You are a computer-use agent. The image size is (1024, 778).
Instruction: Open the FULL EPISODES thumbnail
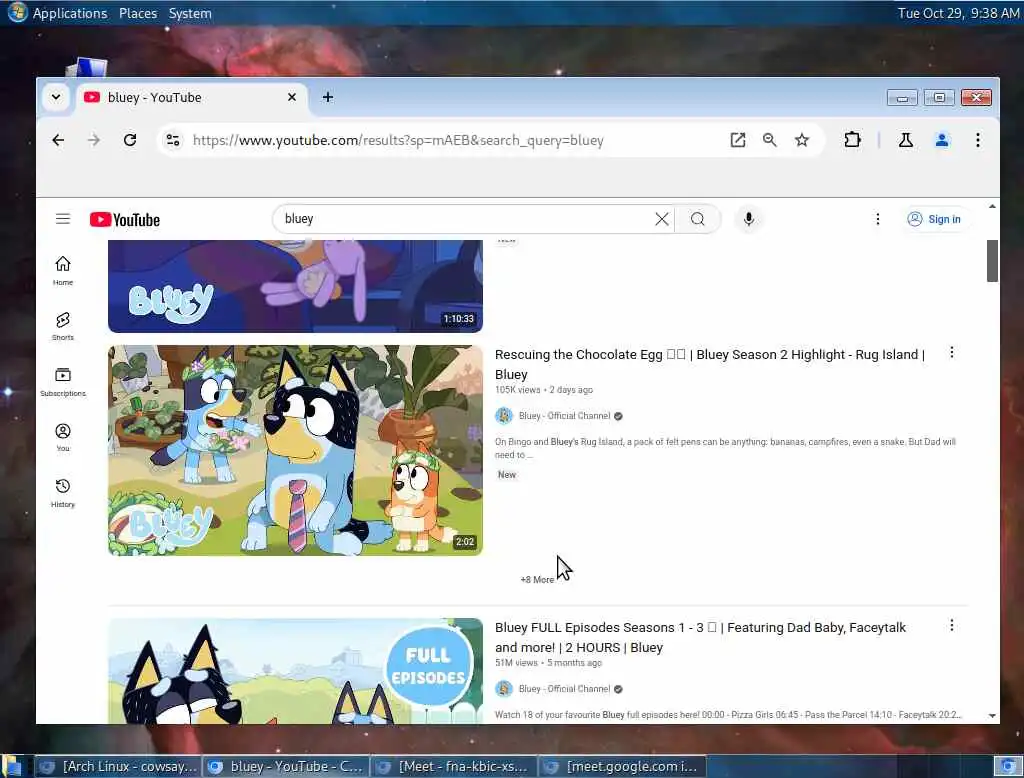point(295,671)
